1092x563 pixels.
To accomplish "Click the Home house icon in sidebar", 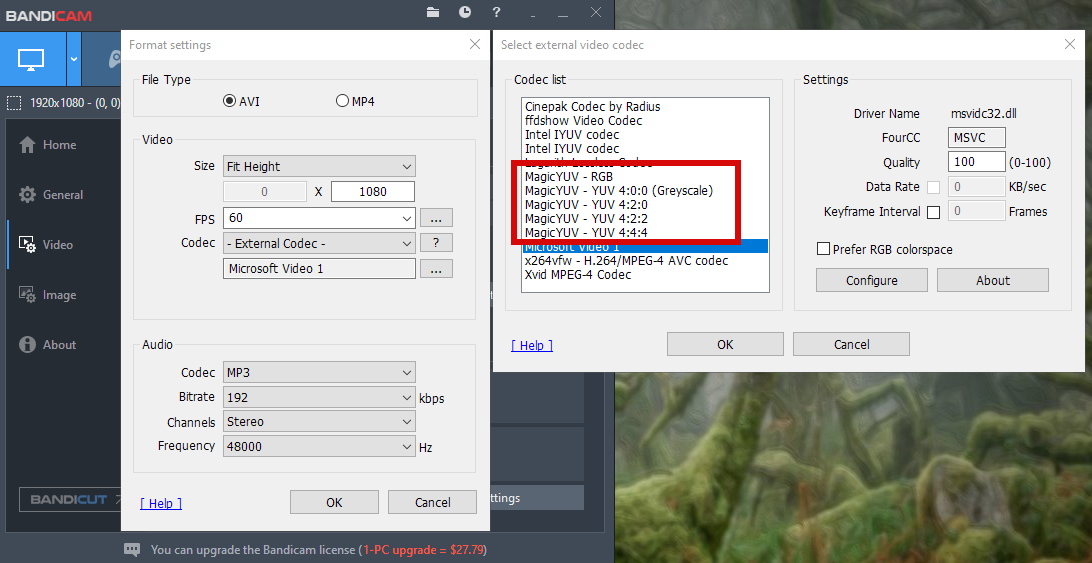I will click(27, 145).
